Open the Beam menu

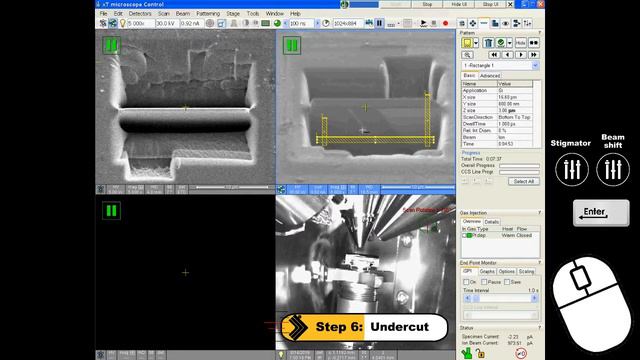pyautogui.click(x=182, y=13)
